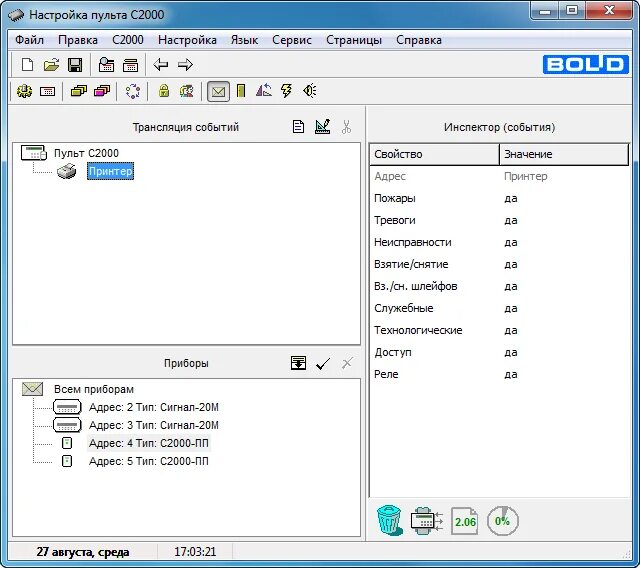Click the read from console icon
Image resolution: width=640 pixels, height=568 pixels.
106,64
